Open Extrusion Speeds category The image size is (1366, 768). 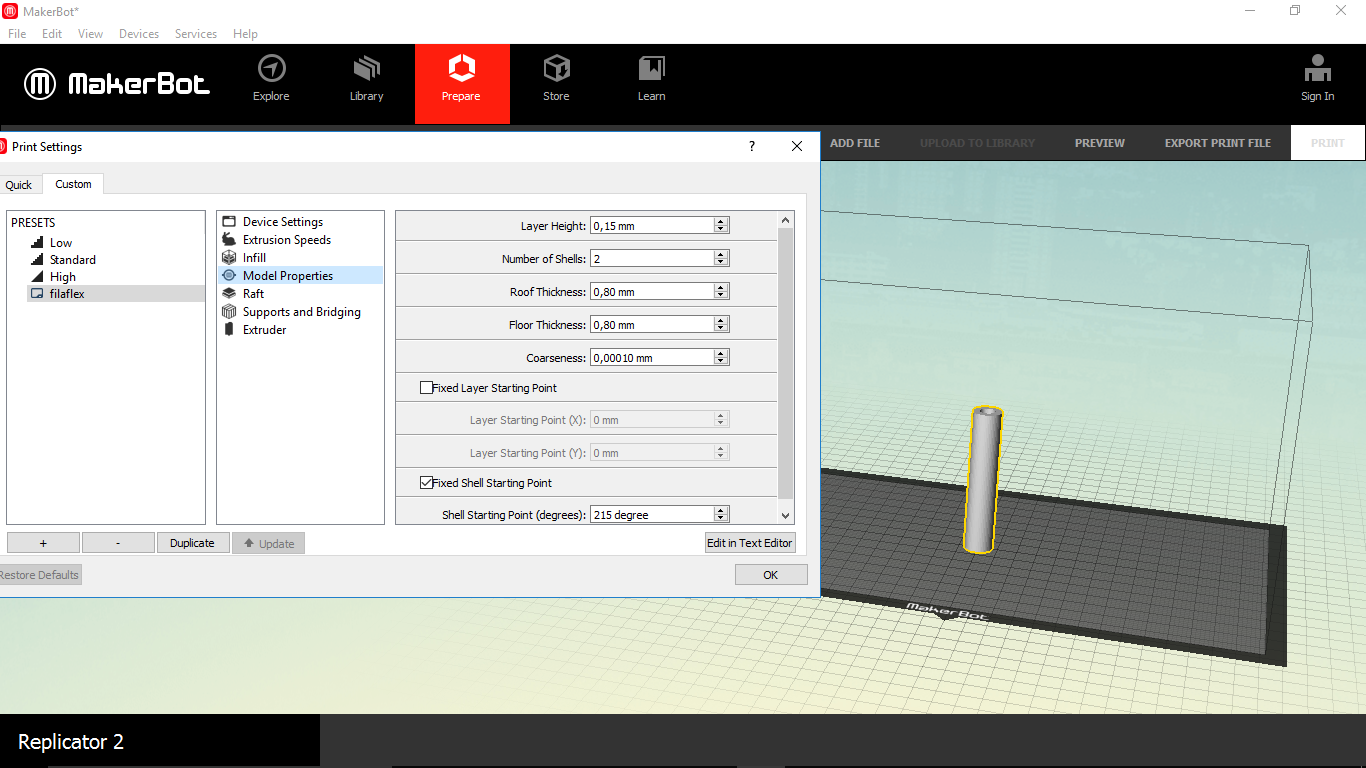[x=286, y=240]
